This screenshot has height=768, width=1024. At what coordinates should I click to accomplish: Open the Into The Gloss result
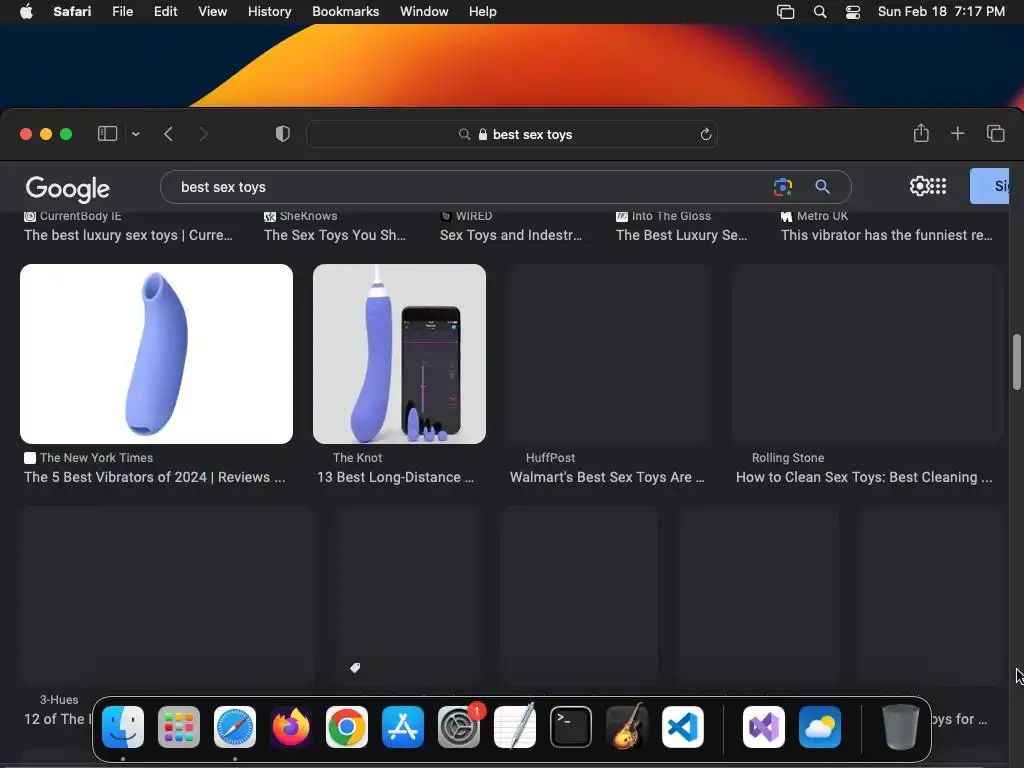pos(681,235)
